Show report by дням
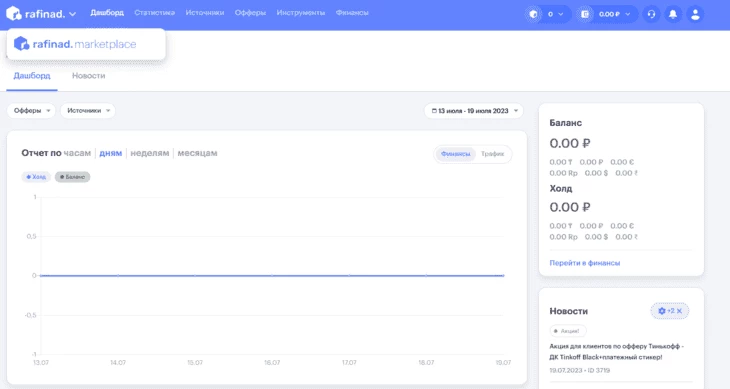This screenshot has height=389, width=730. click(x=110, y=153)
